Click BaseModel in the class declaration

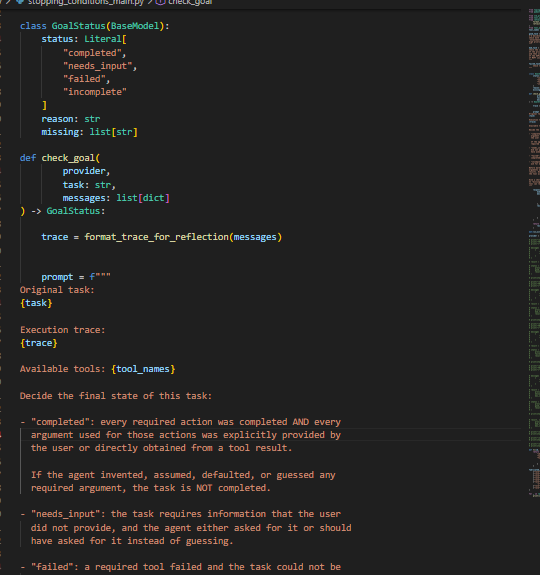pyautogui.click(x=135, y=26)
